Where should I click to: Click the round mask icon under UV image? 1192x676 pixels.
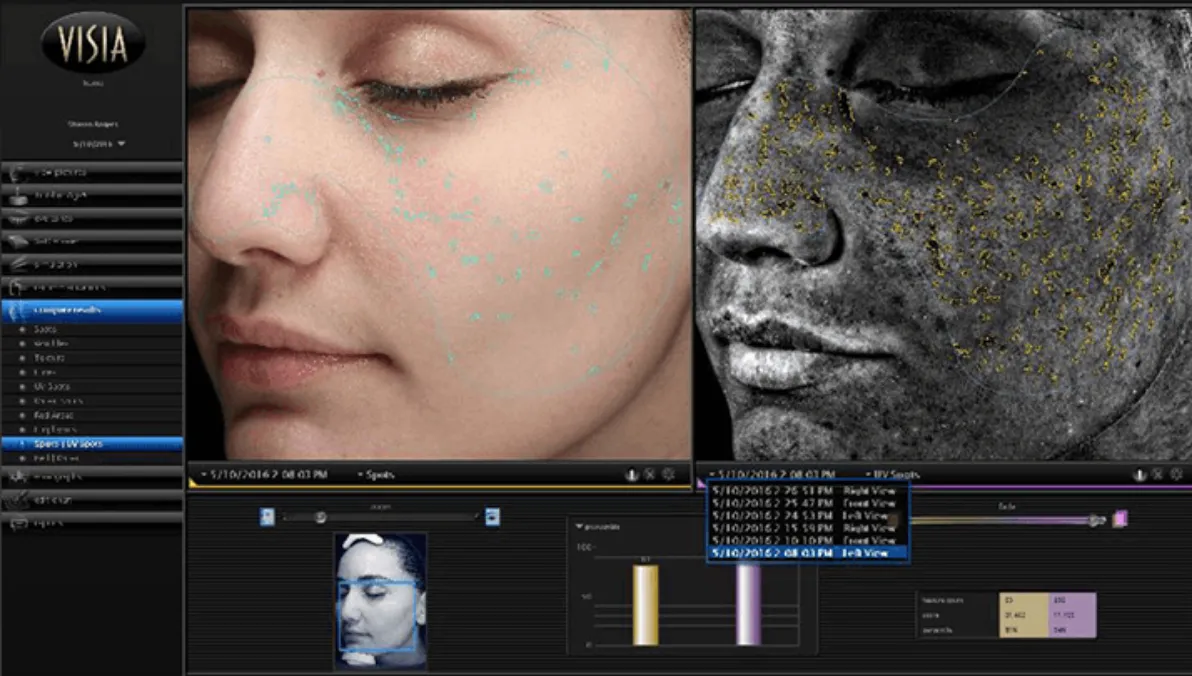[1139, 474]
